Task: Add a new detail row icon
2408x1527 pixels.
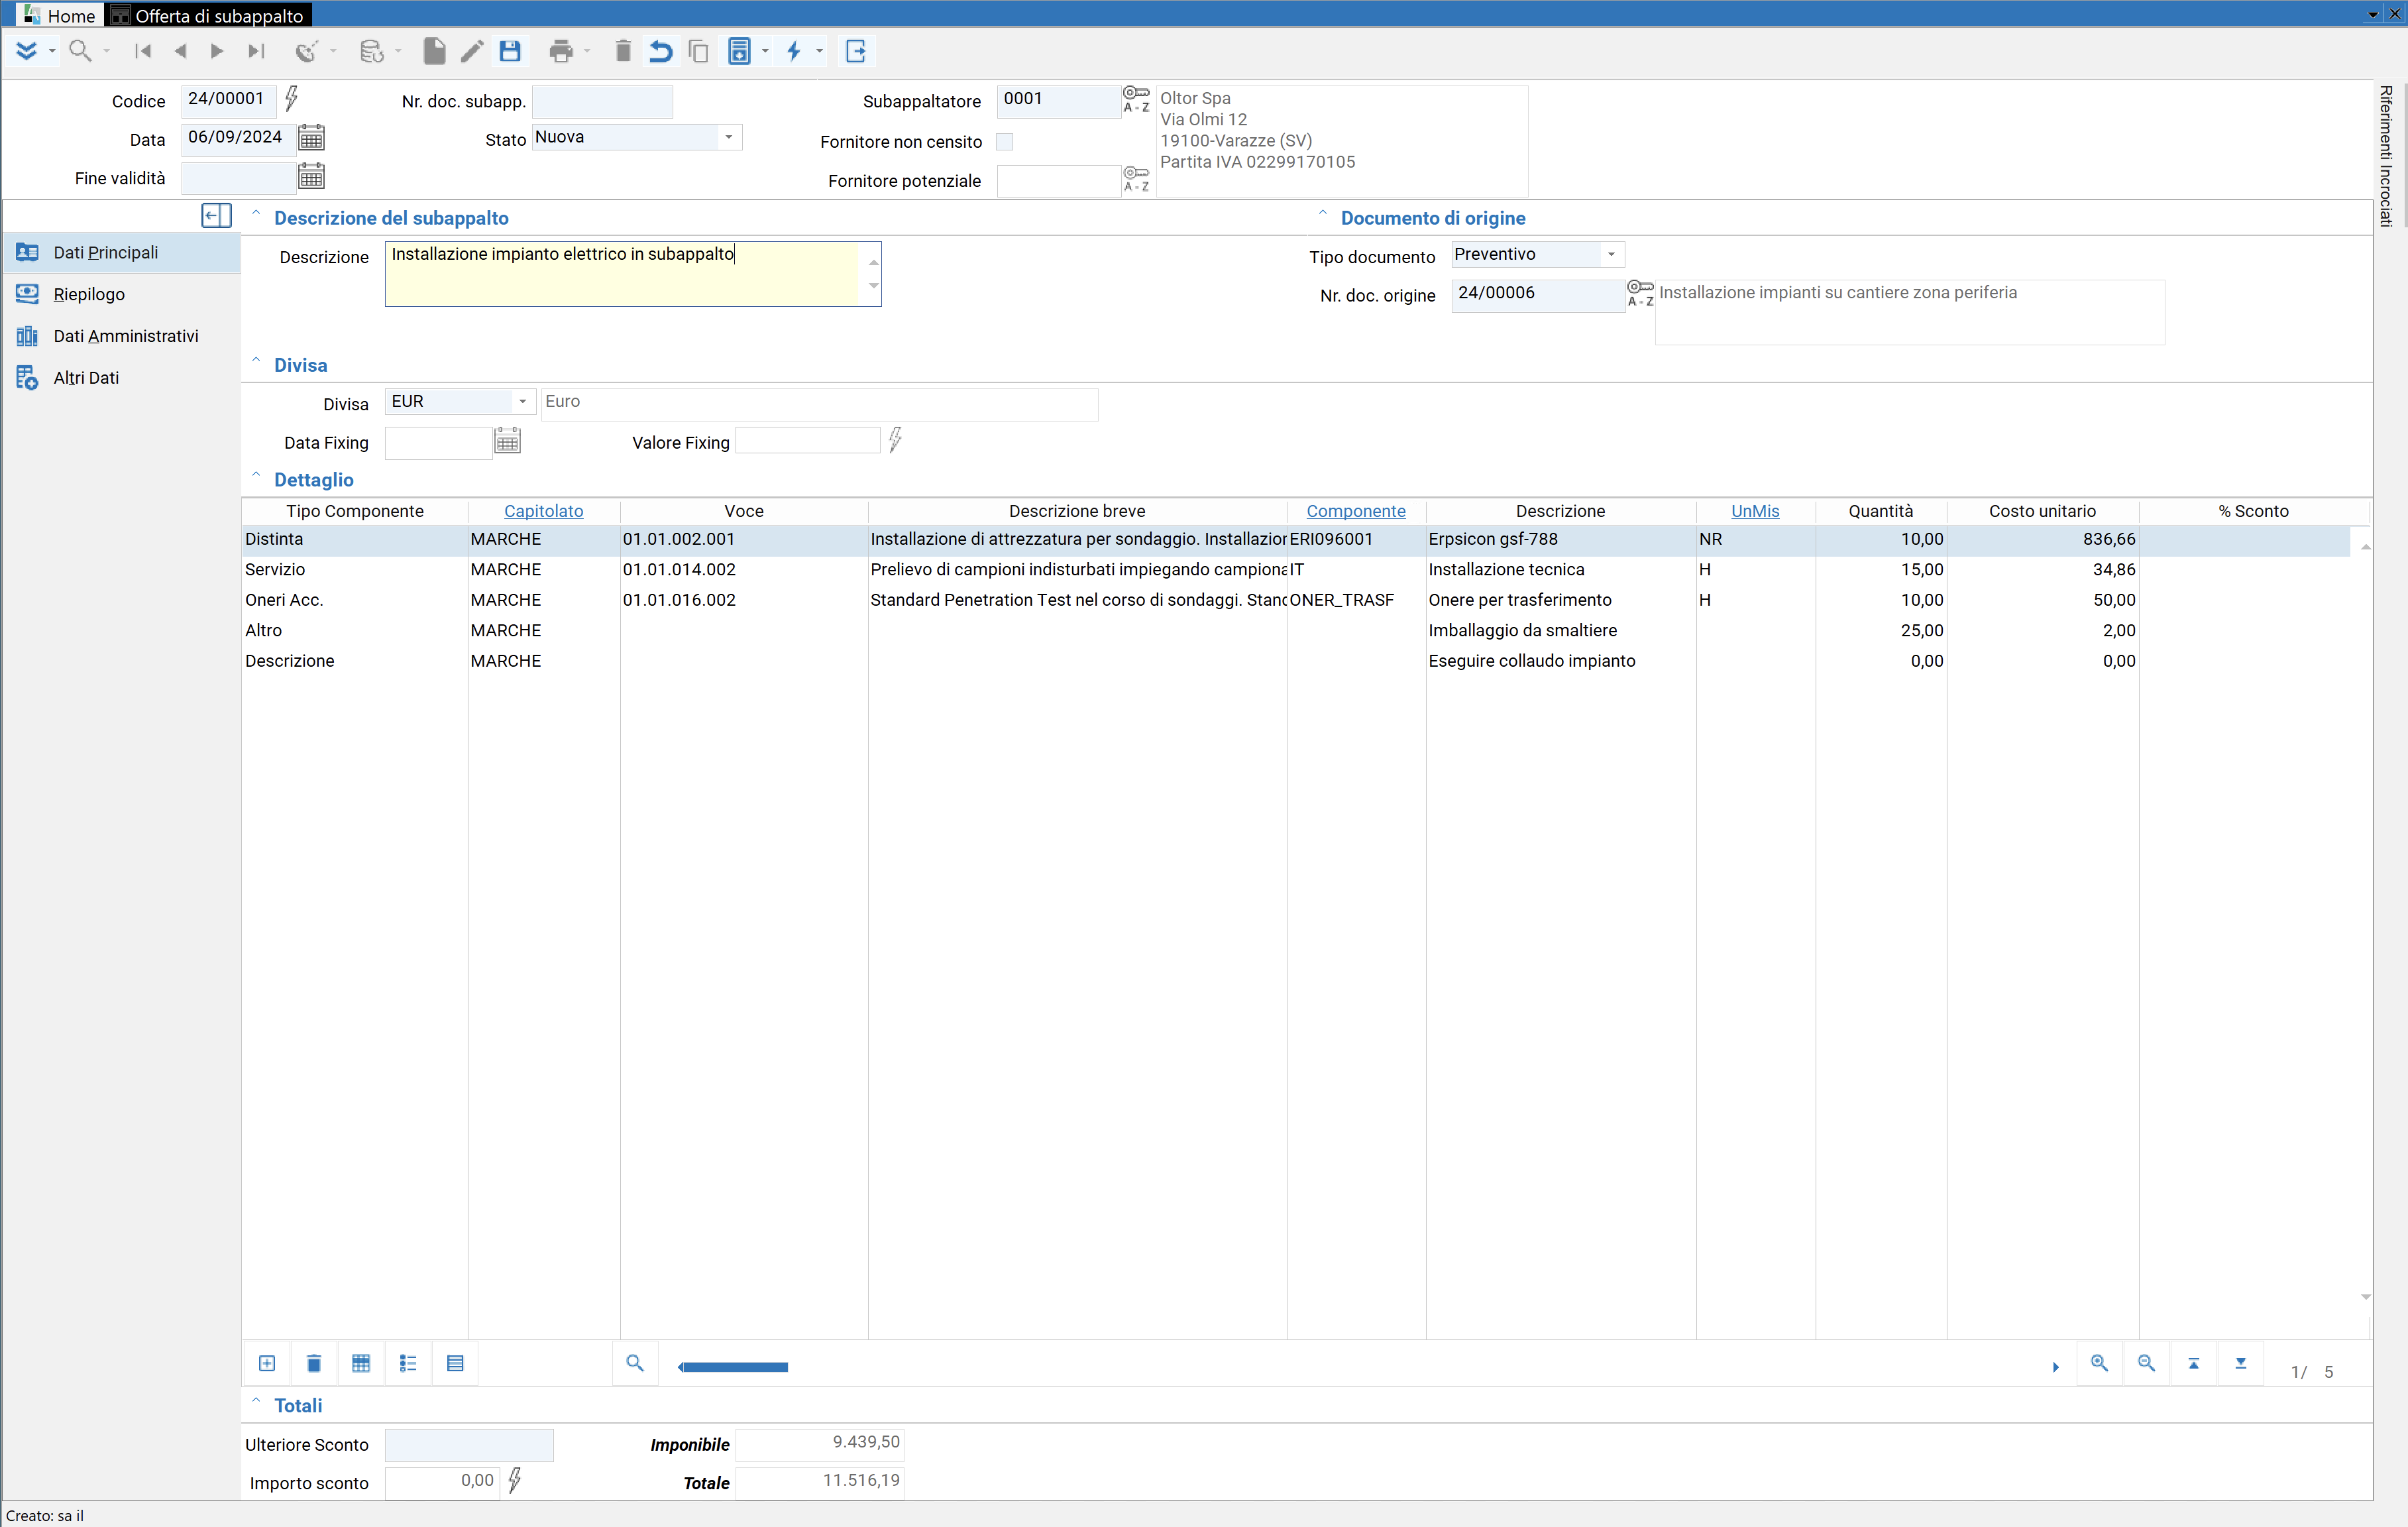Action: coord(267,1364)
